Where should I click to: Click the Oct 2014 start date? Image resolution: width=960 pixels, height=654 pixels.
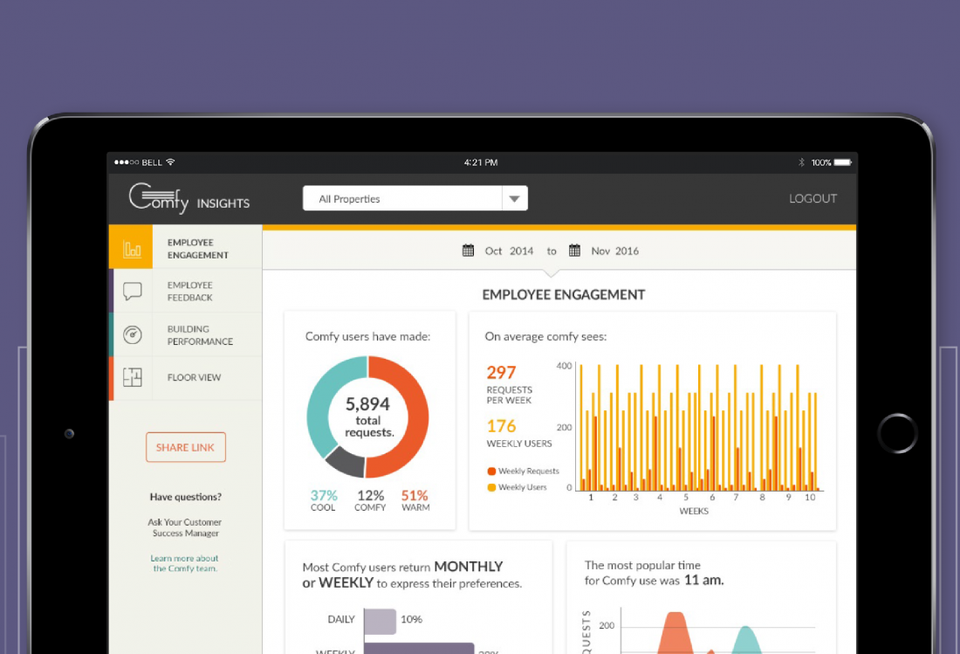(509, 251)
